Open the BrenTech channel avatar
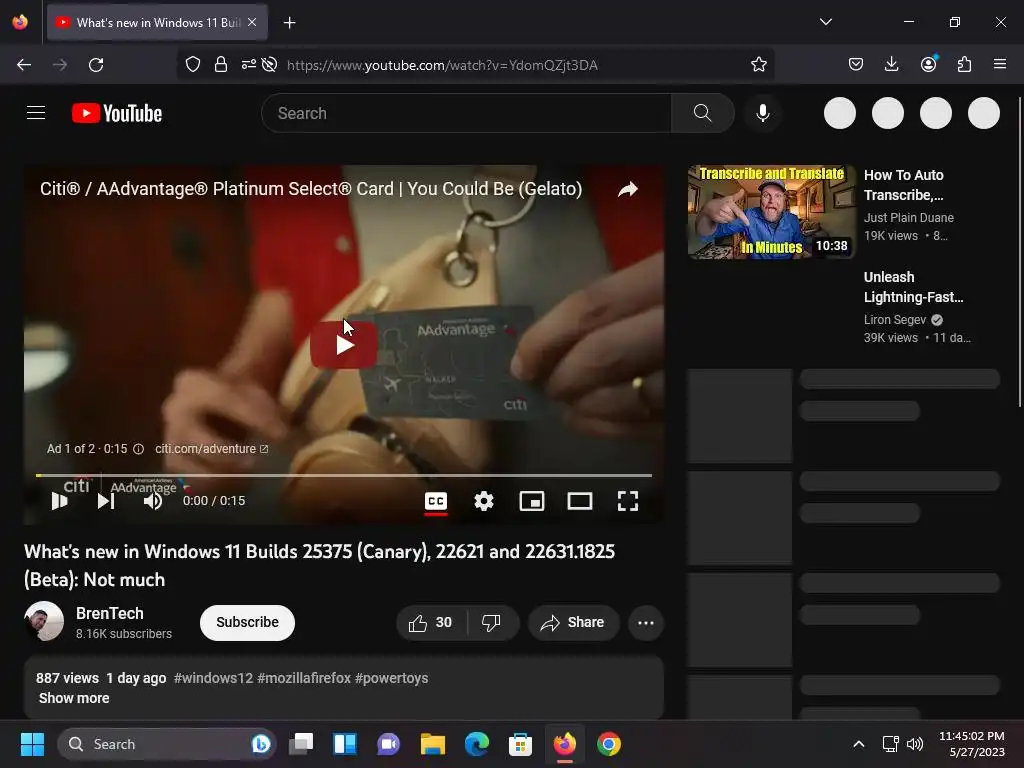The height and width of the screenshot is (768, 1024). pyautogui.click(x=44, y=621)
